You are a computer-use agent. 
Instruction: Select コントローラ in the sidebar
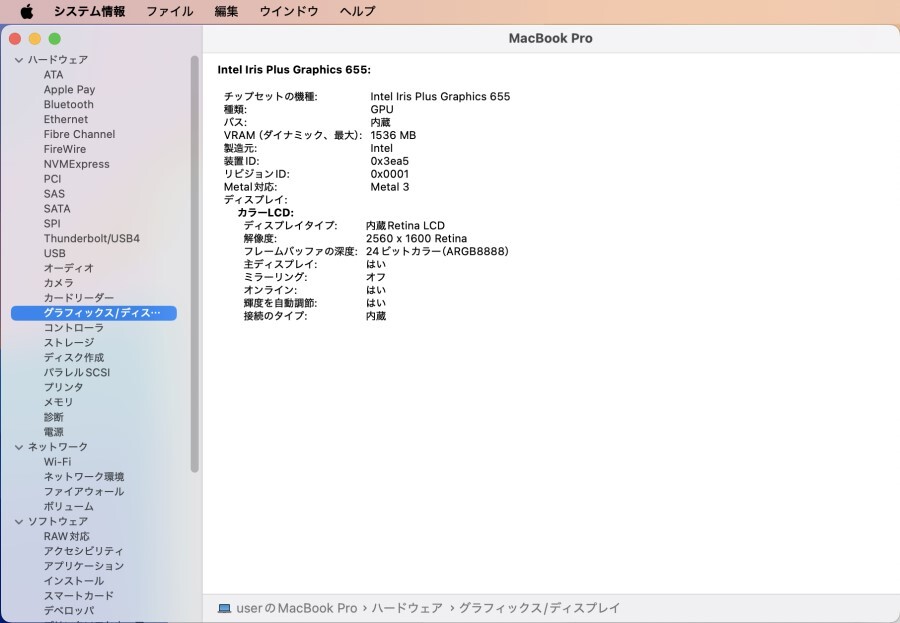tap(73, 328)
